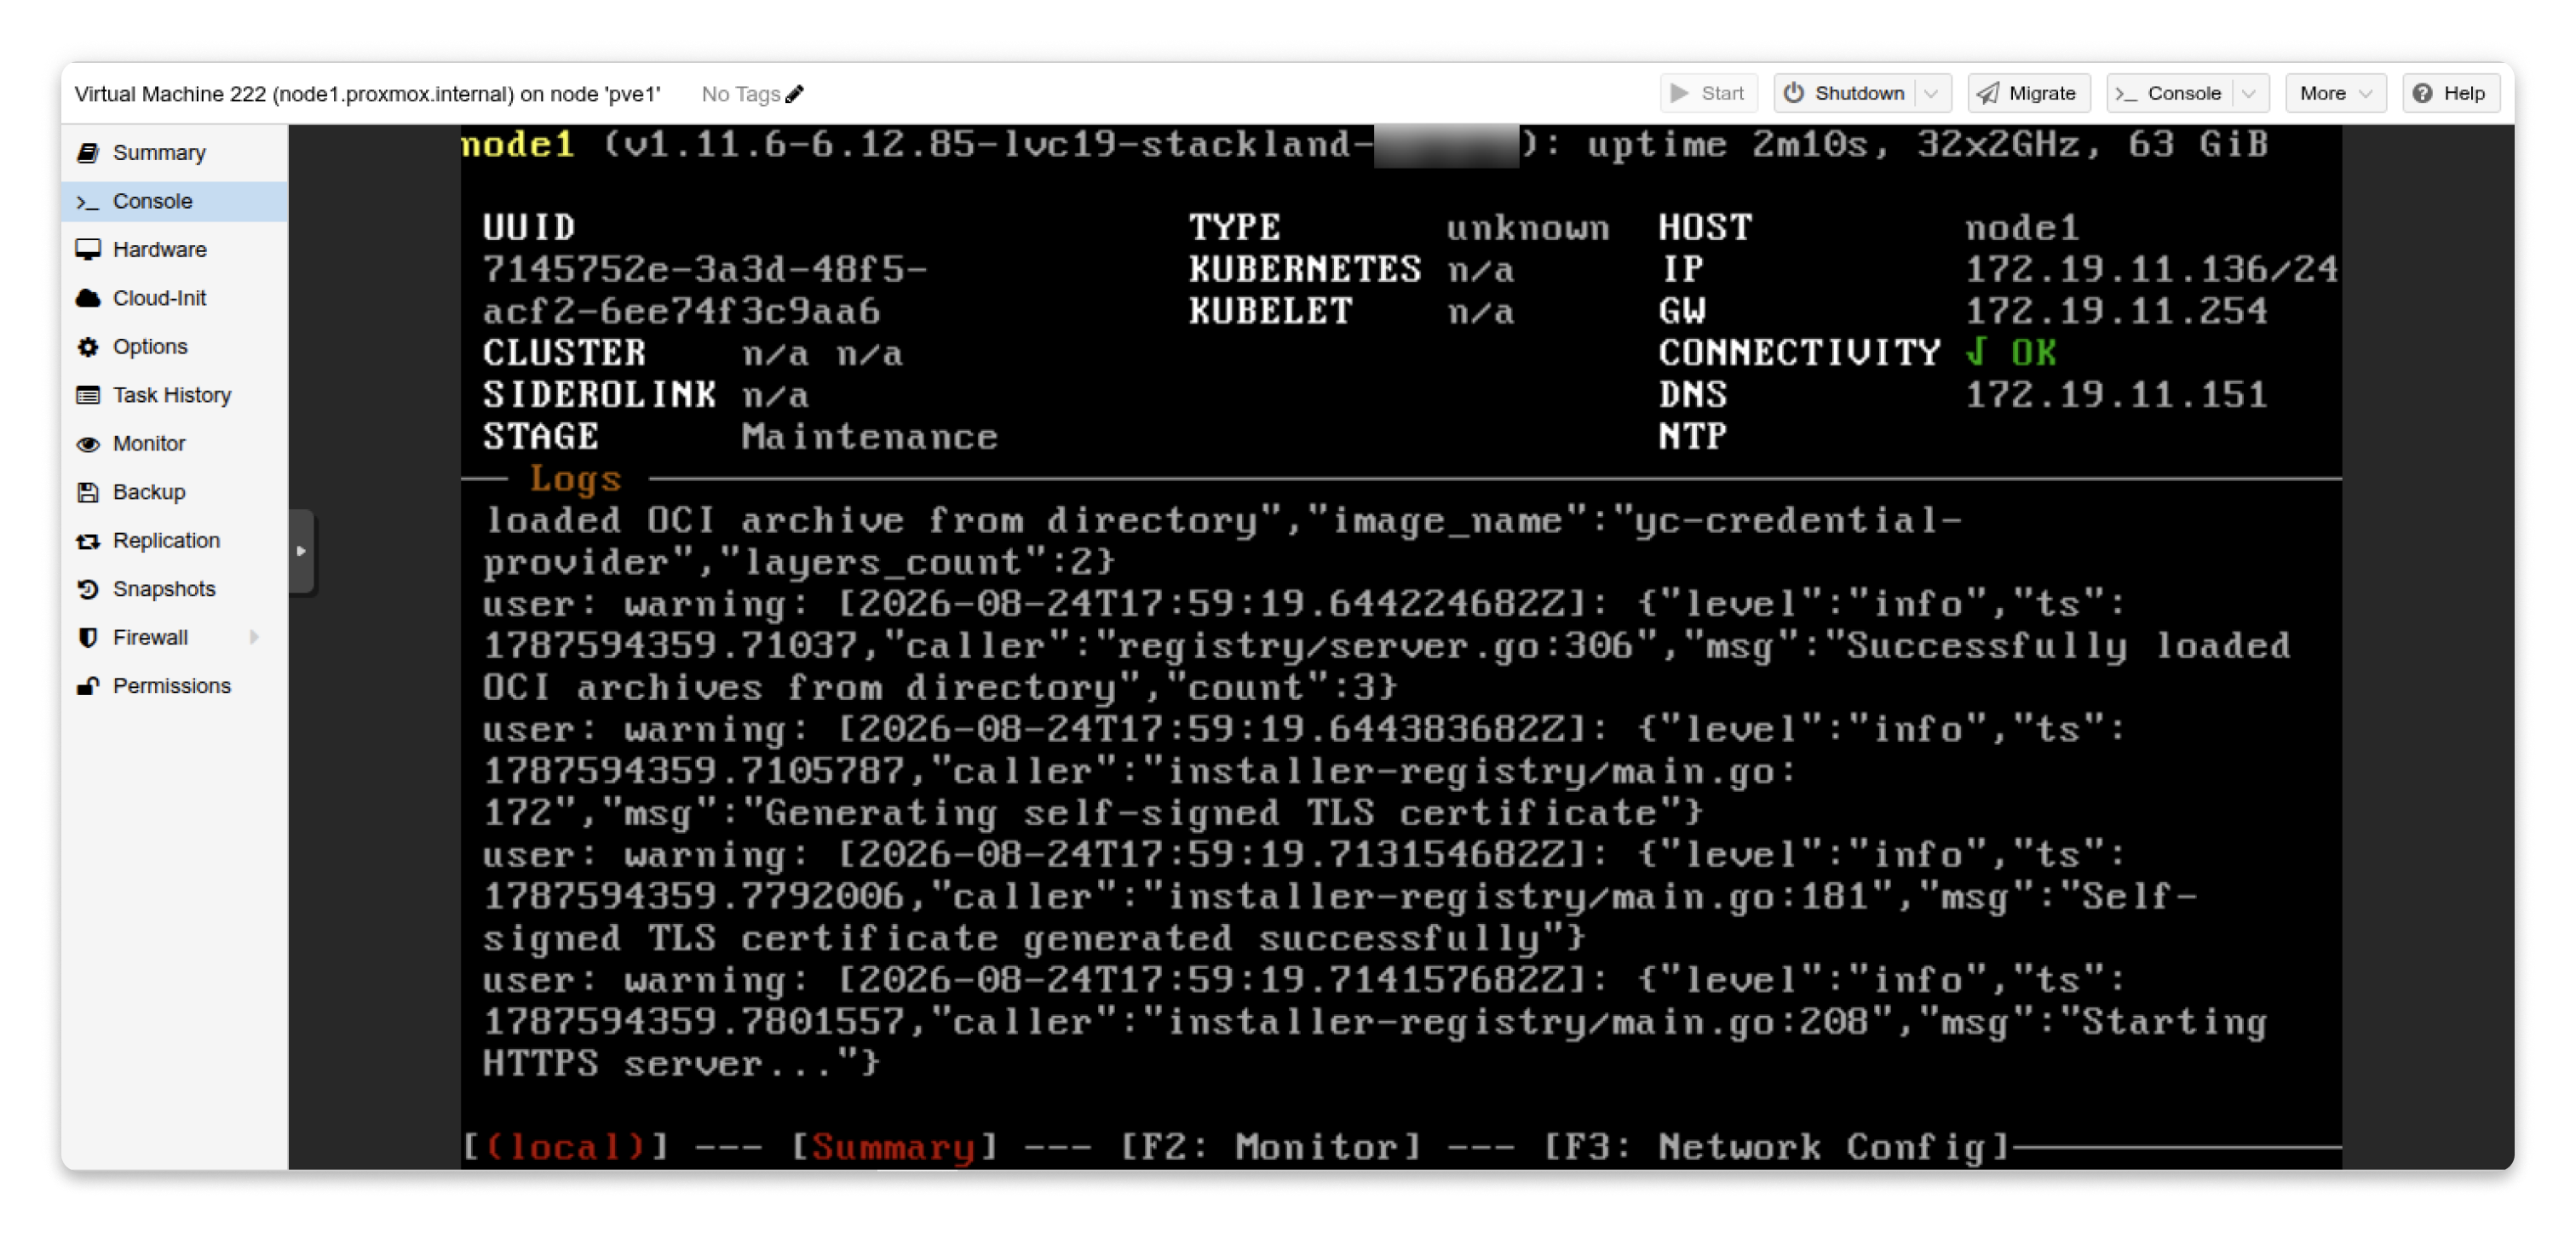This screenshot has height=1233, width=2576.
Task: Expand the Firewall submenu arrow
Action: pos(254,637)
